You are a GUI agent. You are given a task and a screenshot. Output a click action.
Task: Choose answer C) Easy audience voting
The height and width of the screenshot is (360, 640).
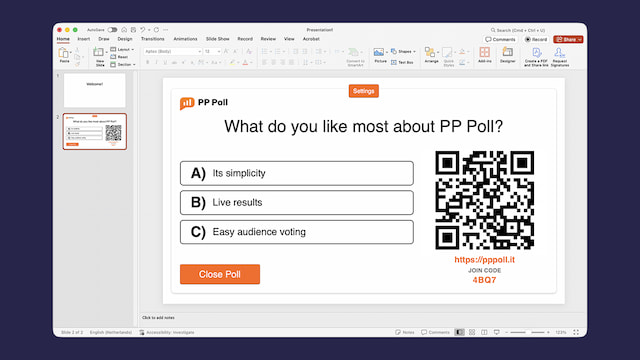pos(297,232)
